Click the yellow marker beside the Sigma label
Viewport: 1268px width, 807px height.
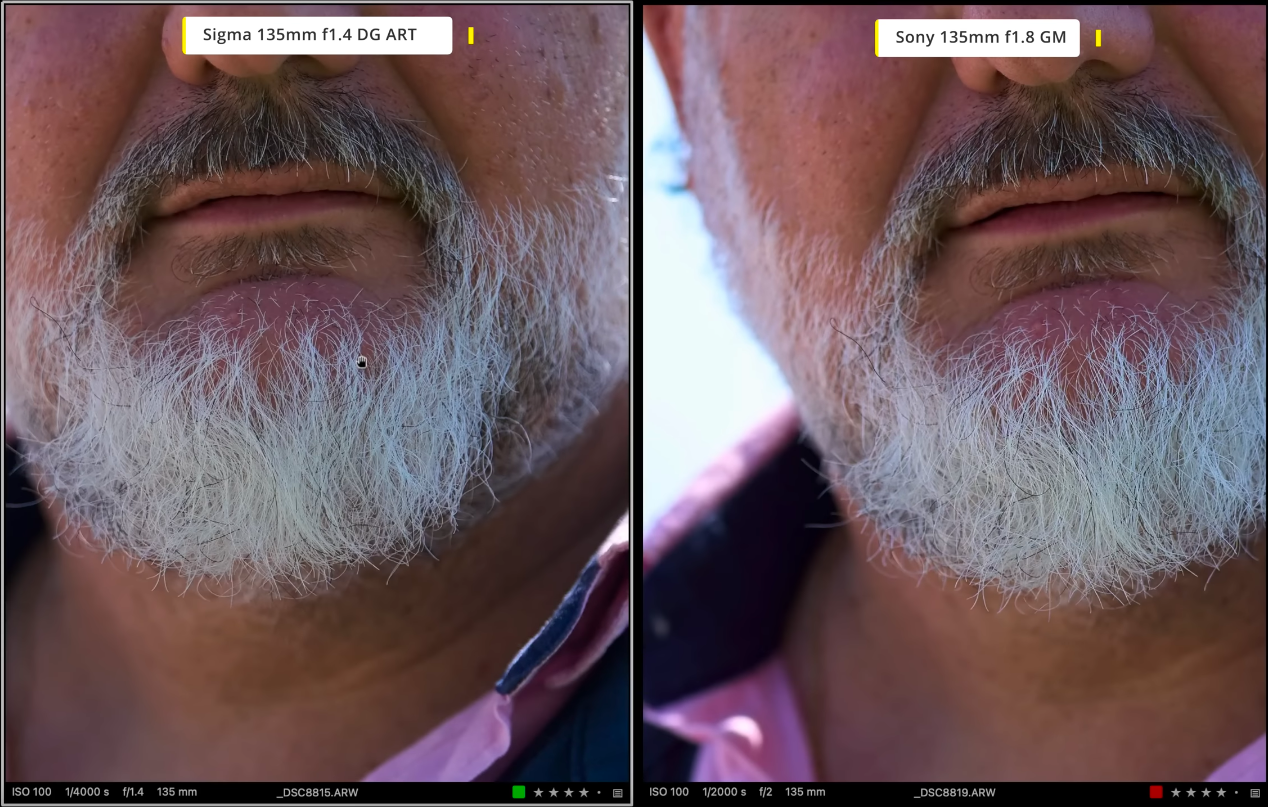[471, 36]
